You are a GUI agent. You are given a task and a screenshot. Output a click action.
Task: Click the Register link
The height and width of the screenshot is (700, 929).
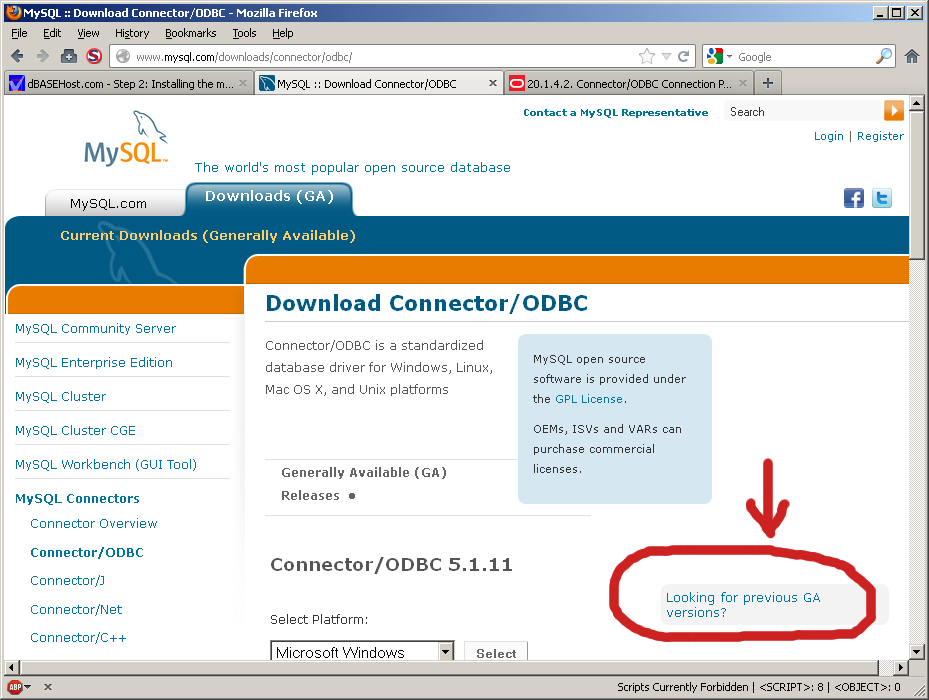tap(880, 136)
